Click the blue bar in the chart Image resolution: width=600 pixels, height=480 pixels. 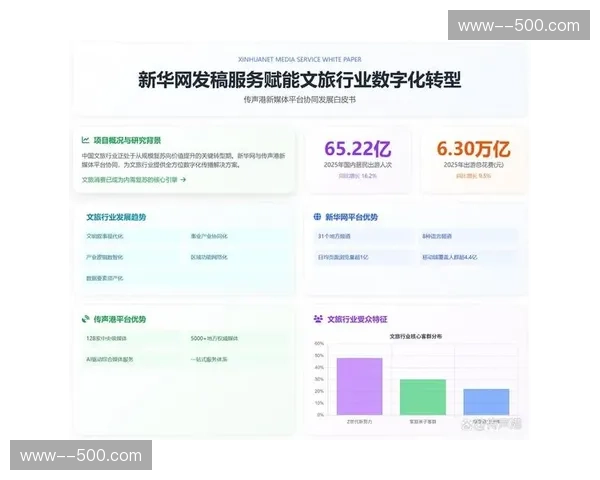[486, 402]
